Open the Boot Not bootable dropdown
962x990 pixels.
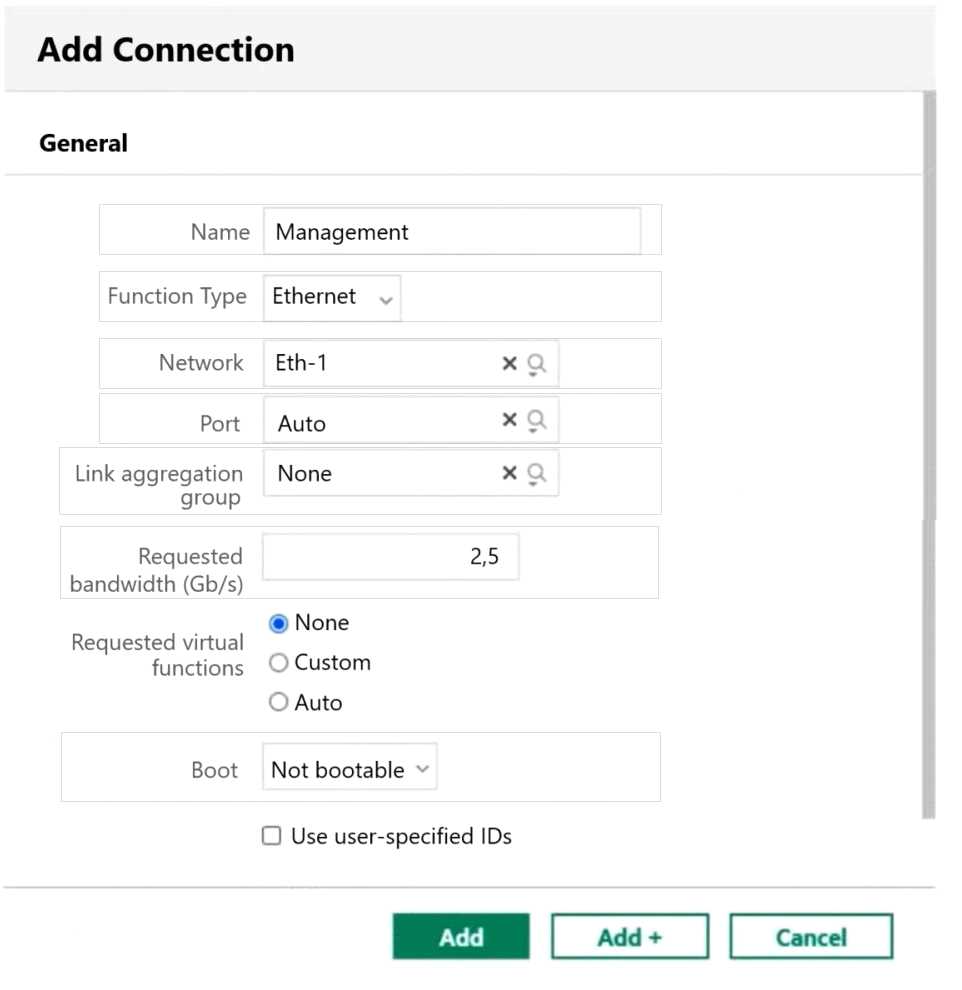coord(350,767)
